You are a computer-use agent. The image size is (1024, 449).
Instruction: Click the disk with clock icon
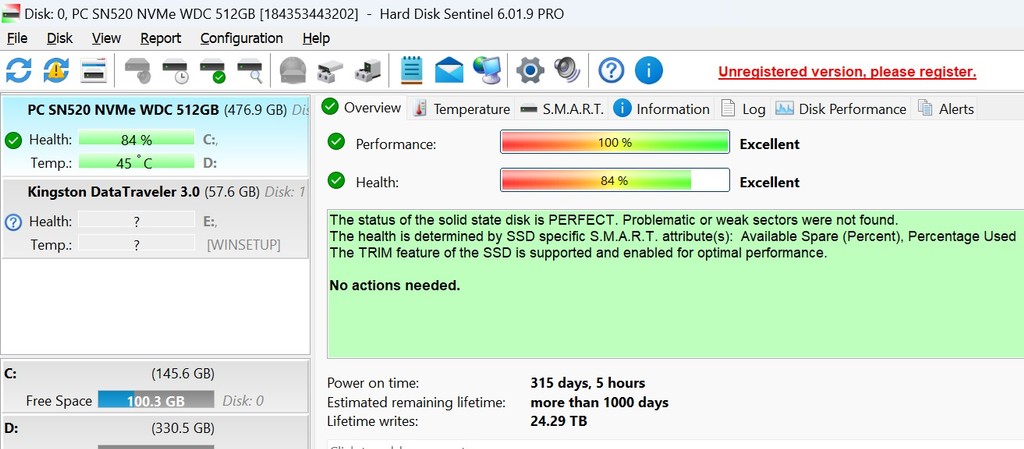[x=175, y=70]
